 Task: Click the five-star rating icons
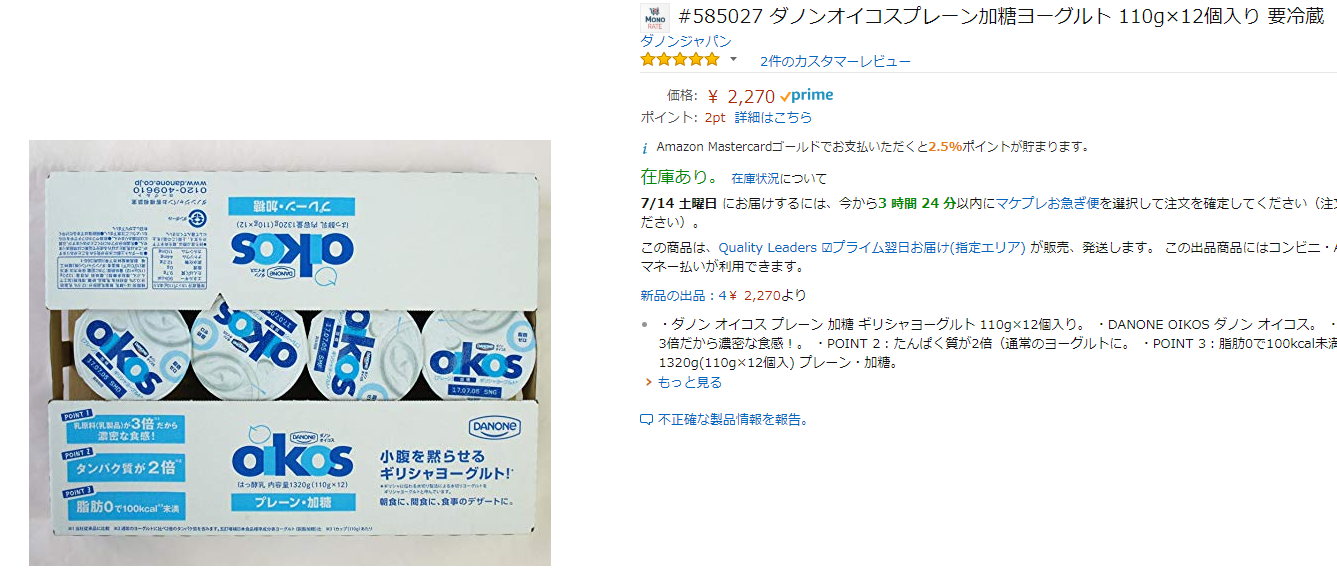pyautogui.click(x=680, y=60)
